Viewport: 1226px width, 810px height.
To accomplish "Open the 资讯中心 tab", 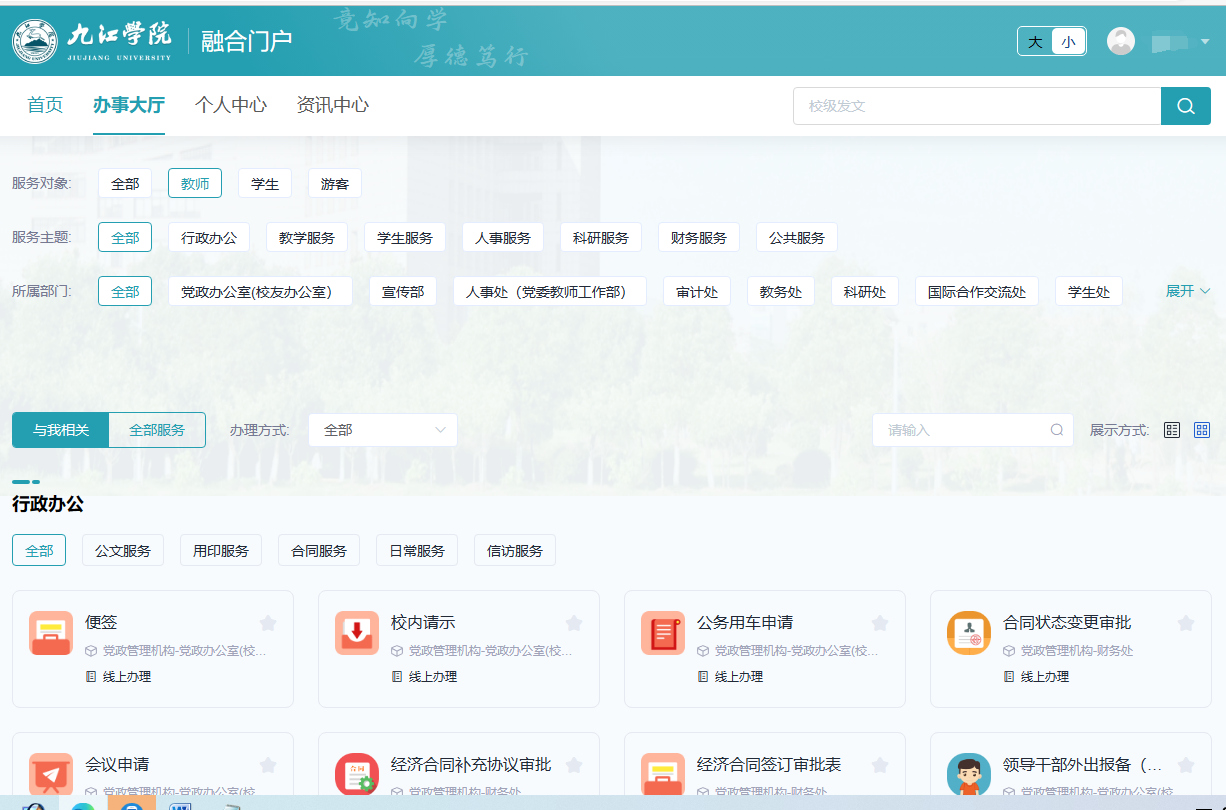I will coord(333,105).
